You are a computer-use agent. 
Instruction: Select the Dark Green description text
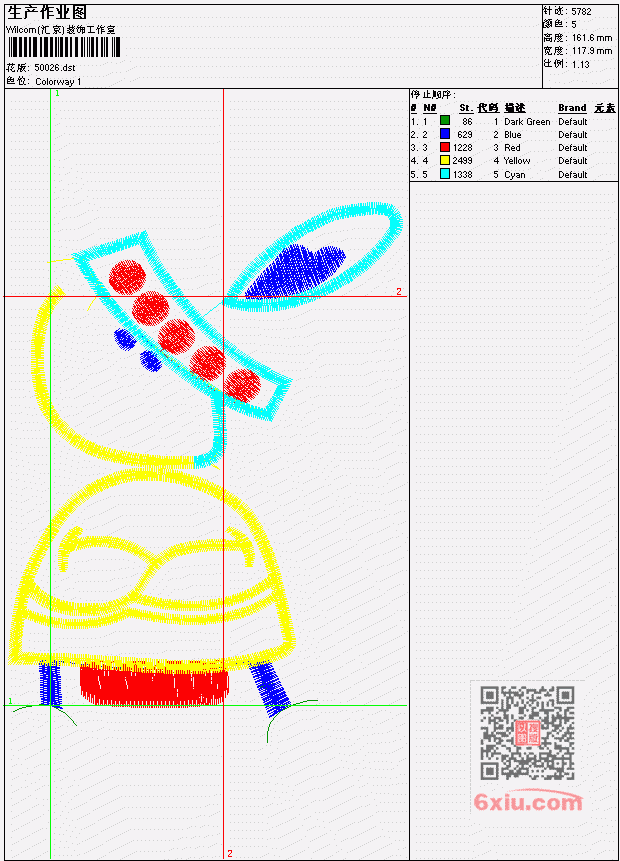(527, 122)
